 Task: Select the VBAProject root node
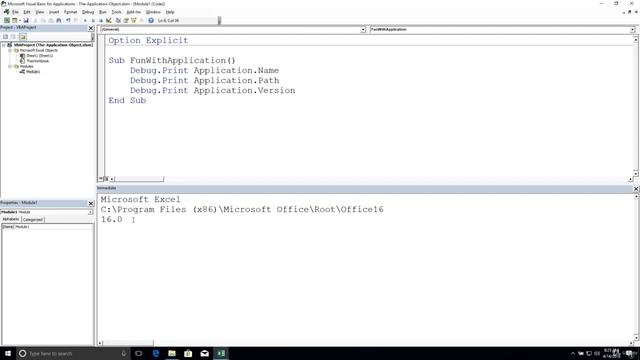click(x=53, y=45)
